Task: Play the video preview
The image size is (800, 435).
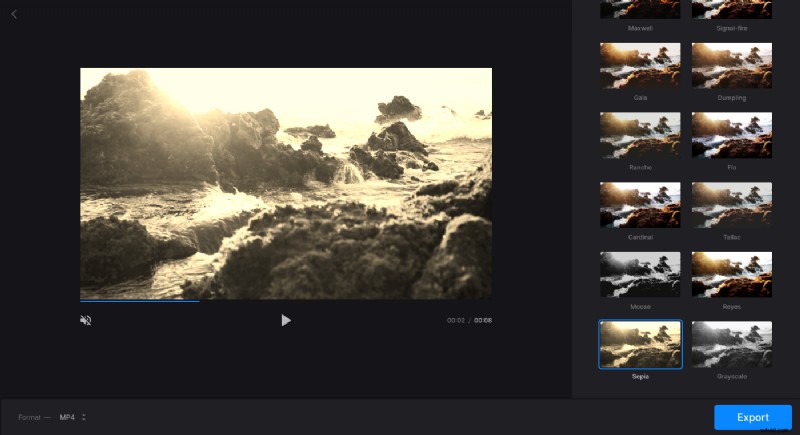Action: [x=286, y=320]
